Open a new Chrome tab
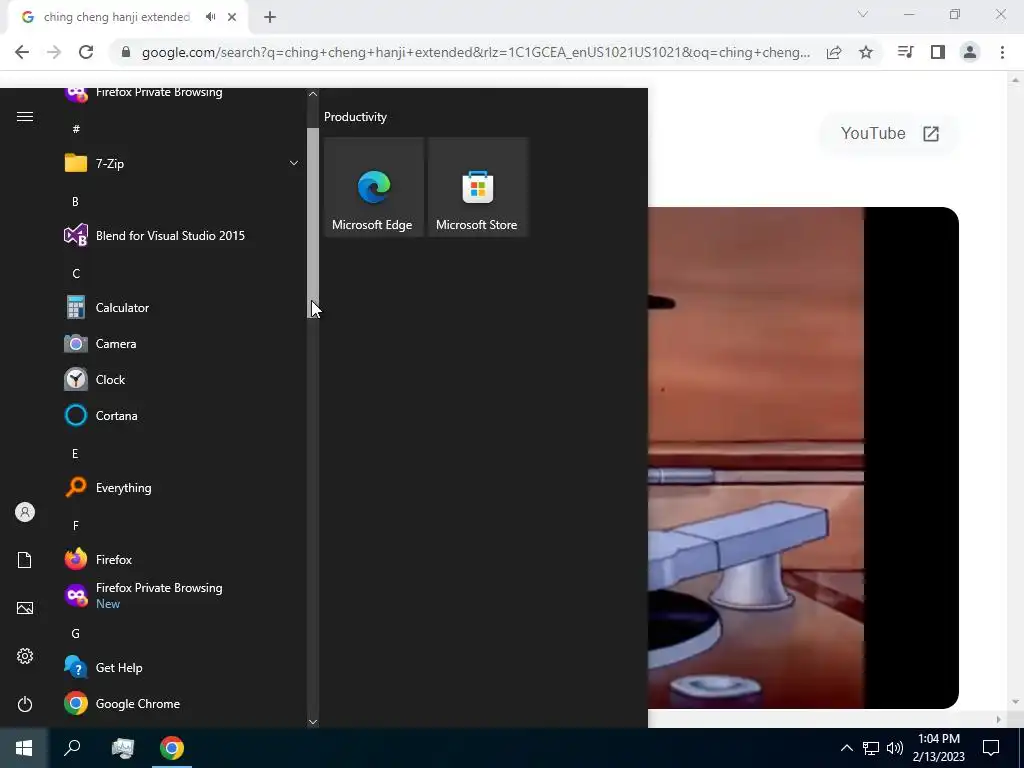The width and height of the screenshot is (1024, 768). pos(270,17)
